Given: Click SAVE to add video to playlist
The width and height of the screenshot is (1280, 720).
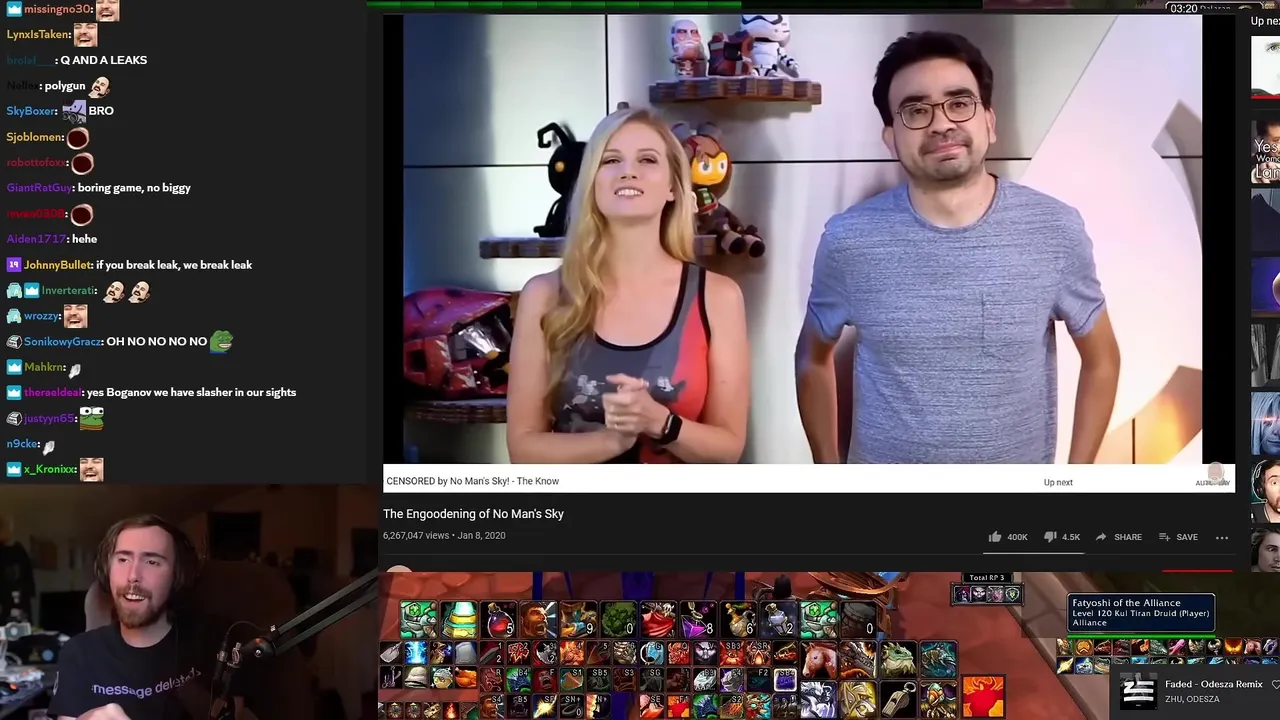Looking at the screenshot, I should tap(1178, 537).
